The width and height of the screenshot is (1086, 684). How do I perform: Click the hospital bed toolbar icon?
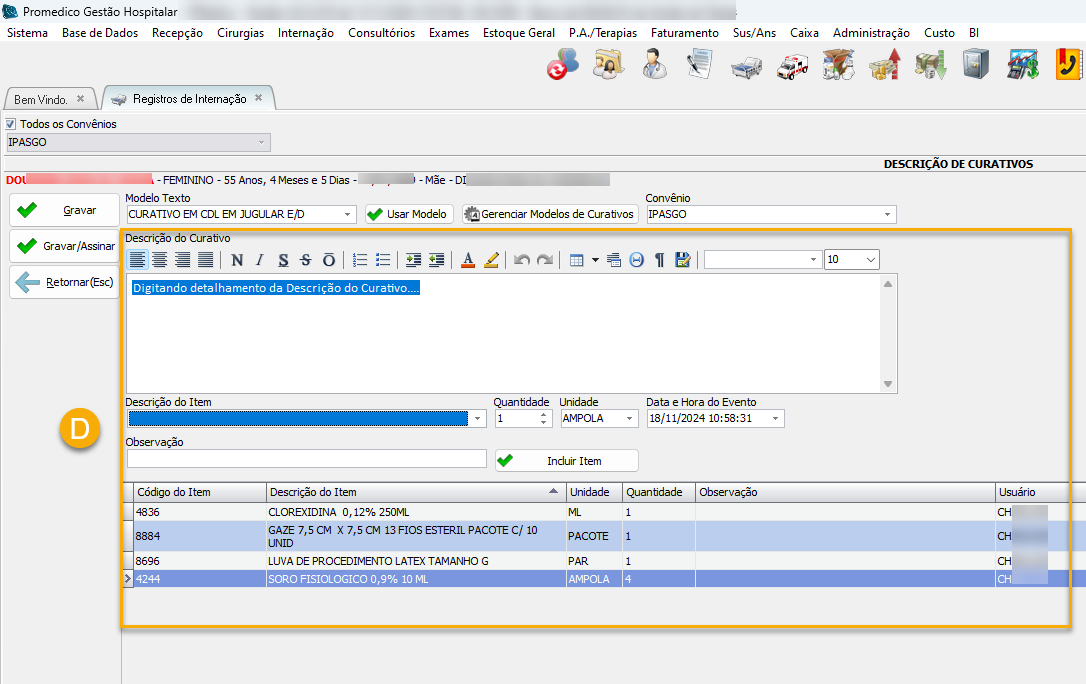[x=744, y=66]
